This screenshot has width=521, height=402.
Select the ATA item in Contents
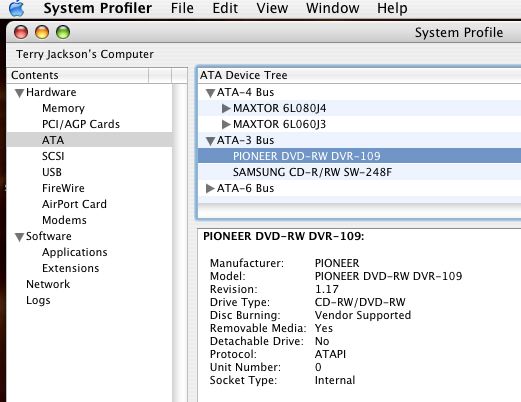point(89,140)
